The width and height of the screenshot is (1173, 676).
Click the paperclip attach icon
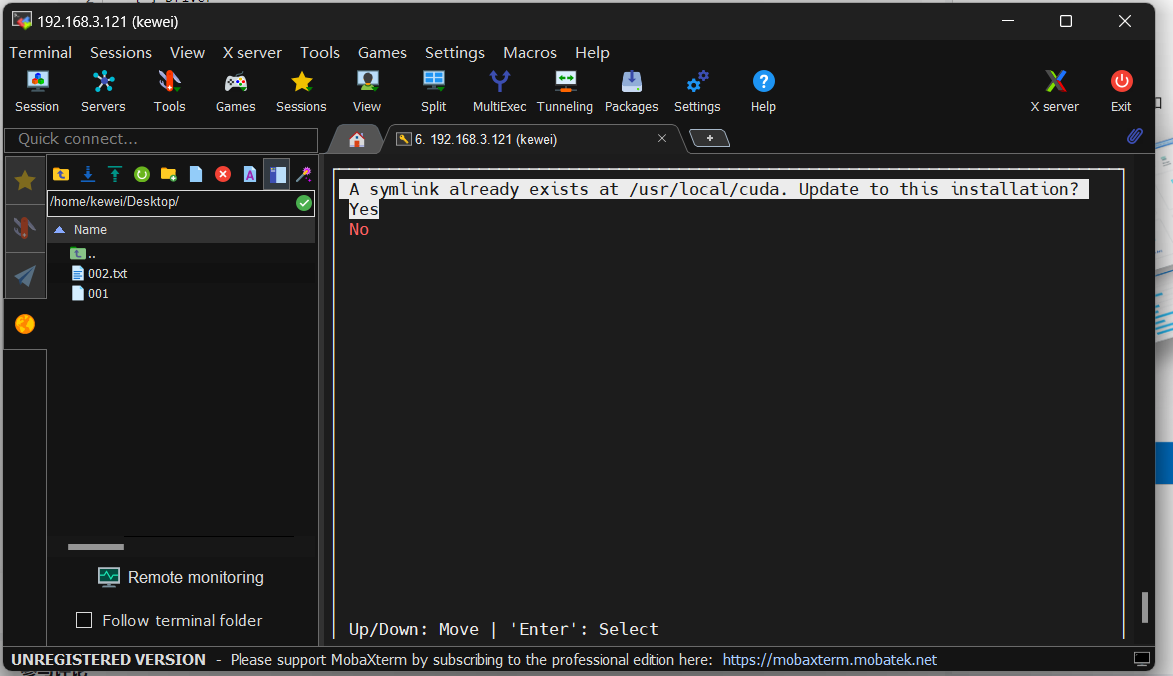1135,136
